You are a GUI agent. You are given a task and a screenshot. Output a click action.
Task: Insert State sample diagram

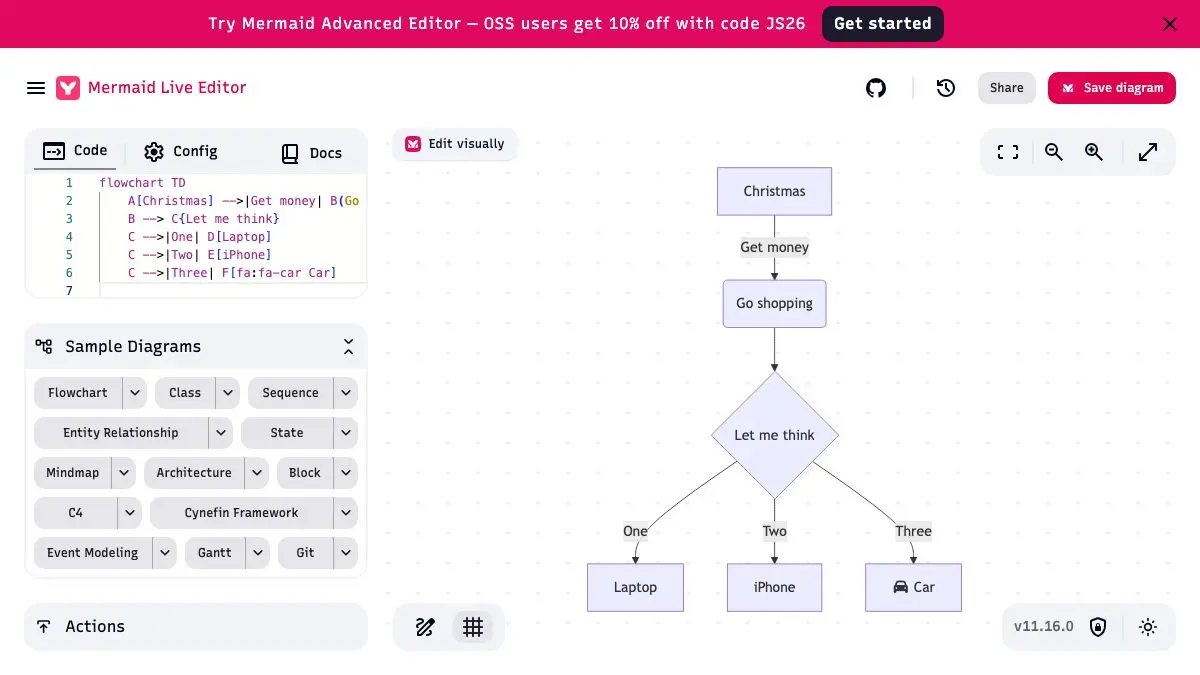(287, 433)
